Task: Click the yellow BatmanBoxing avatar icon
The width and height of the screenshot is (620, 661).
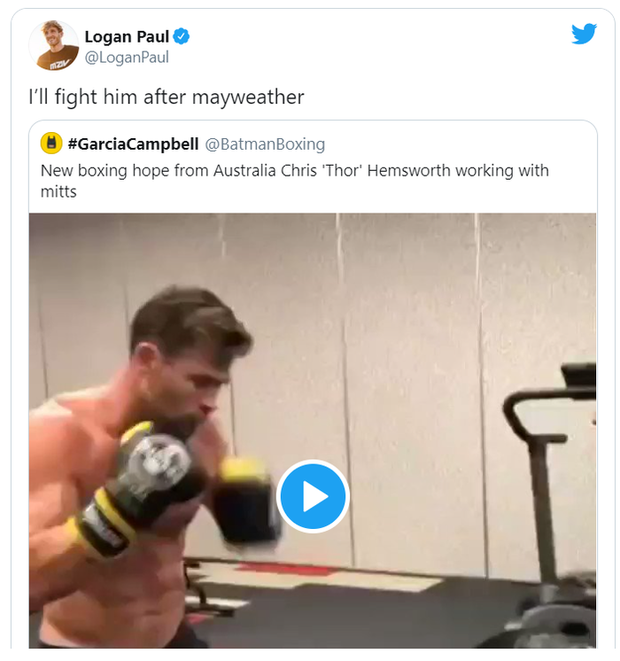Action: tap(51, 144)
